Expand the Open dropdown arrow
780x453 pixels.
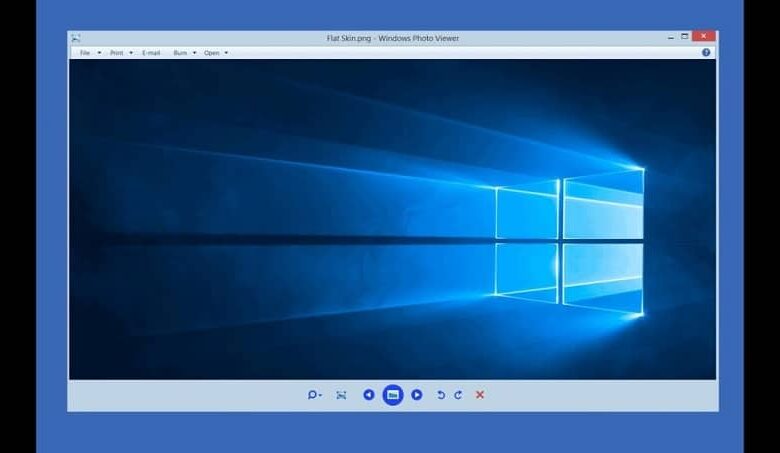(226, 53)
